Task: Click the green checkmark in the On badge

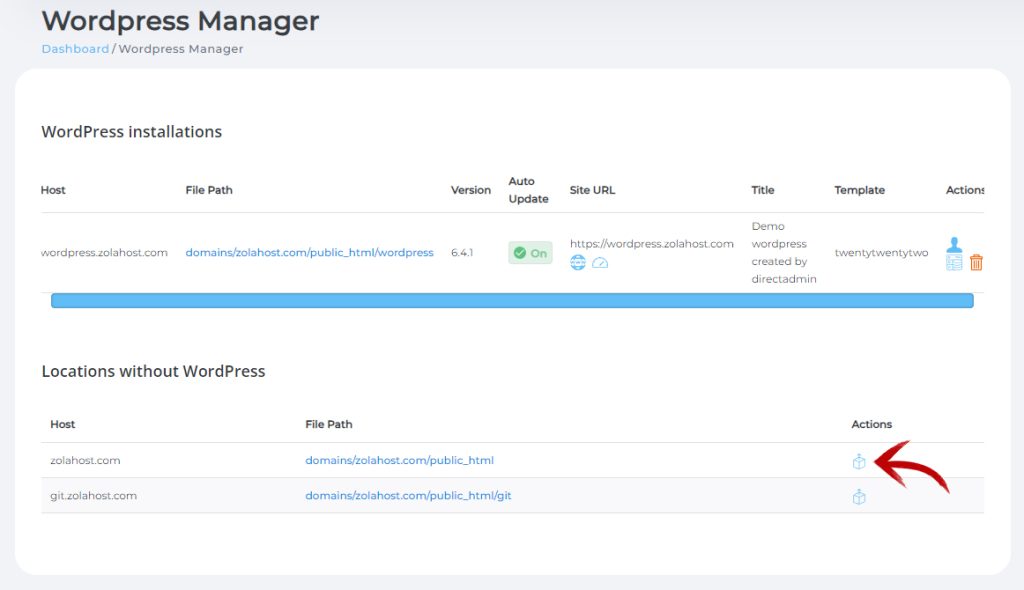Action: 520,252
